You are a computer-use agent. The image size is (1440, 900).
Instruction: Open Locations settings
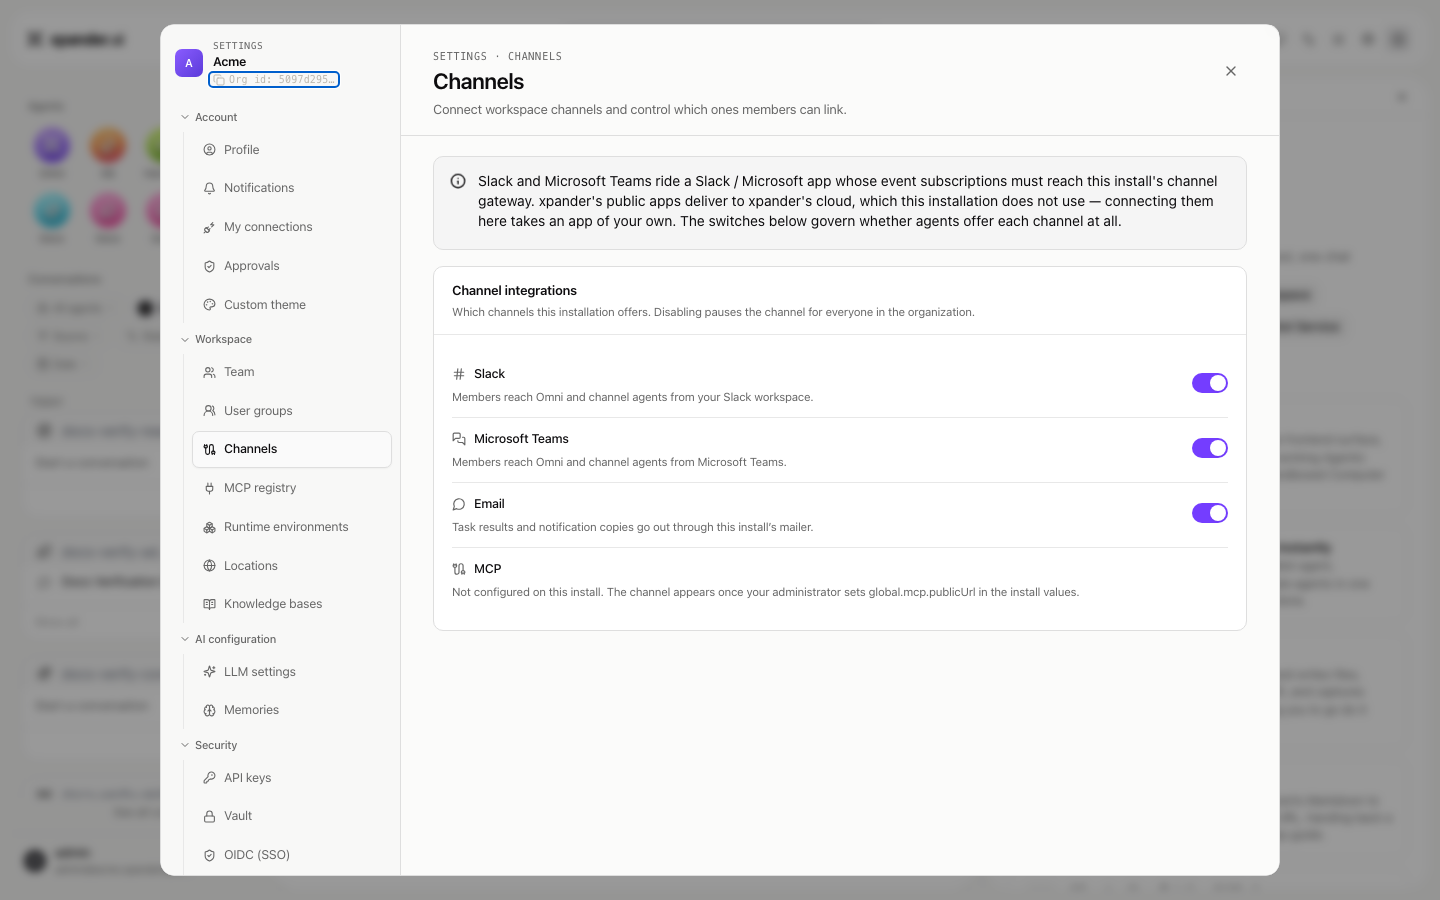click(x=292, y=566)
